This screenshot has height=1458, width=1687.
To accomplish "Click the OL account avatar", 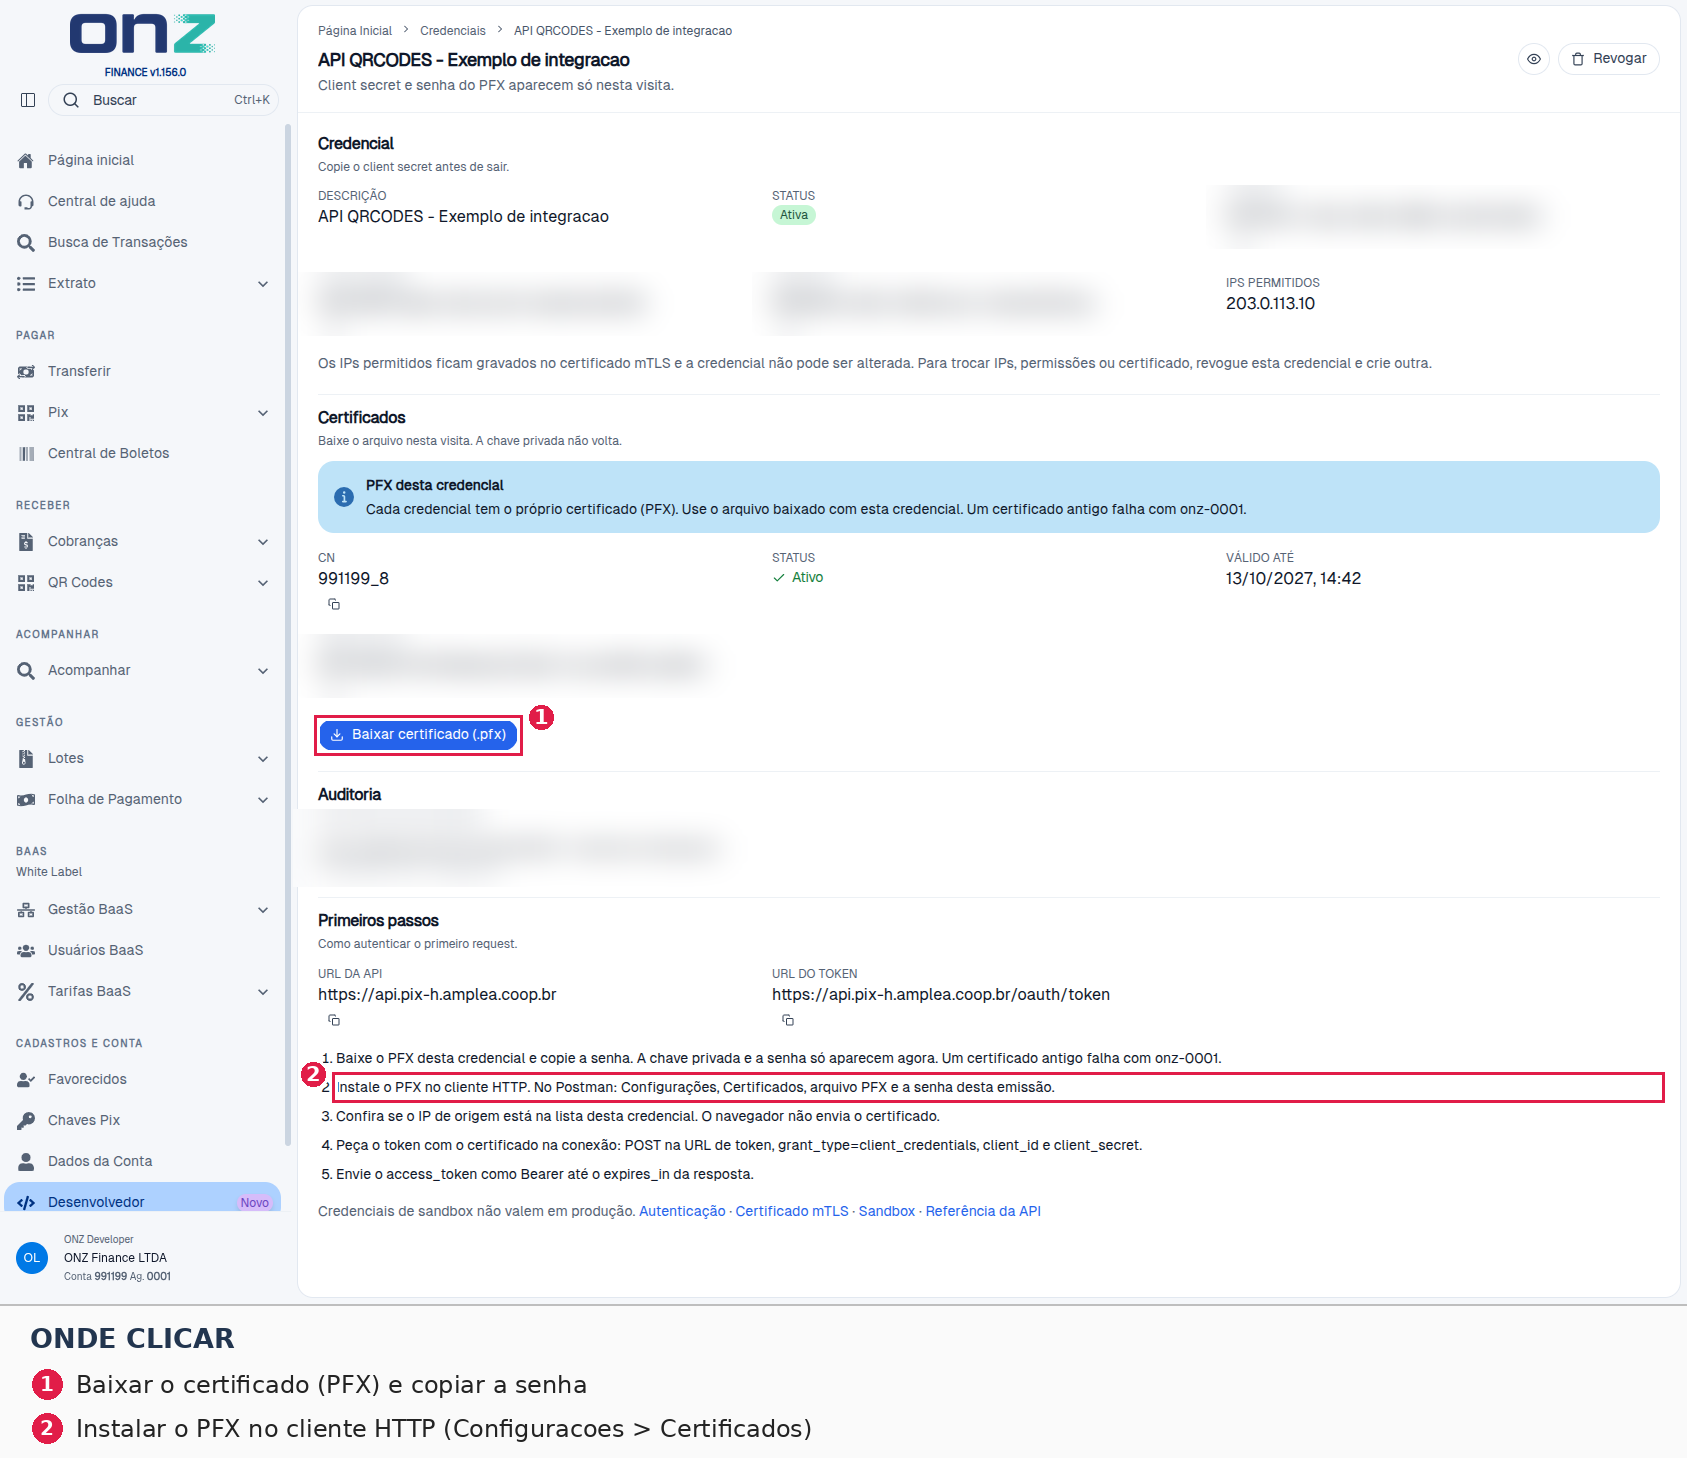I will (x=32, y=1258).
